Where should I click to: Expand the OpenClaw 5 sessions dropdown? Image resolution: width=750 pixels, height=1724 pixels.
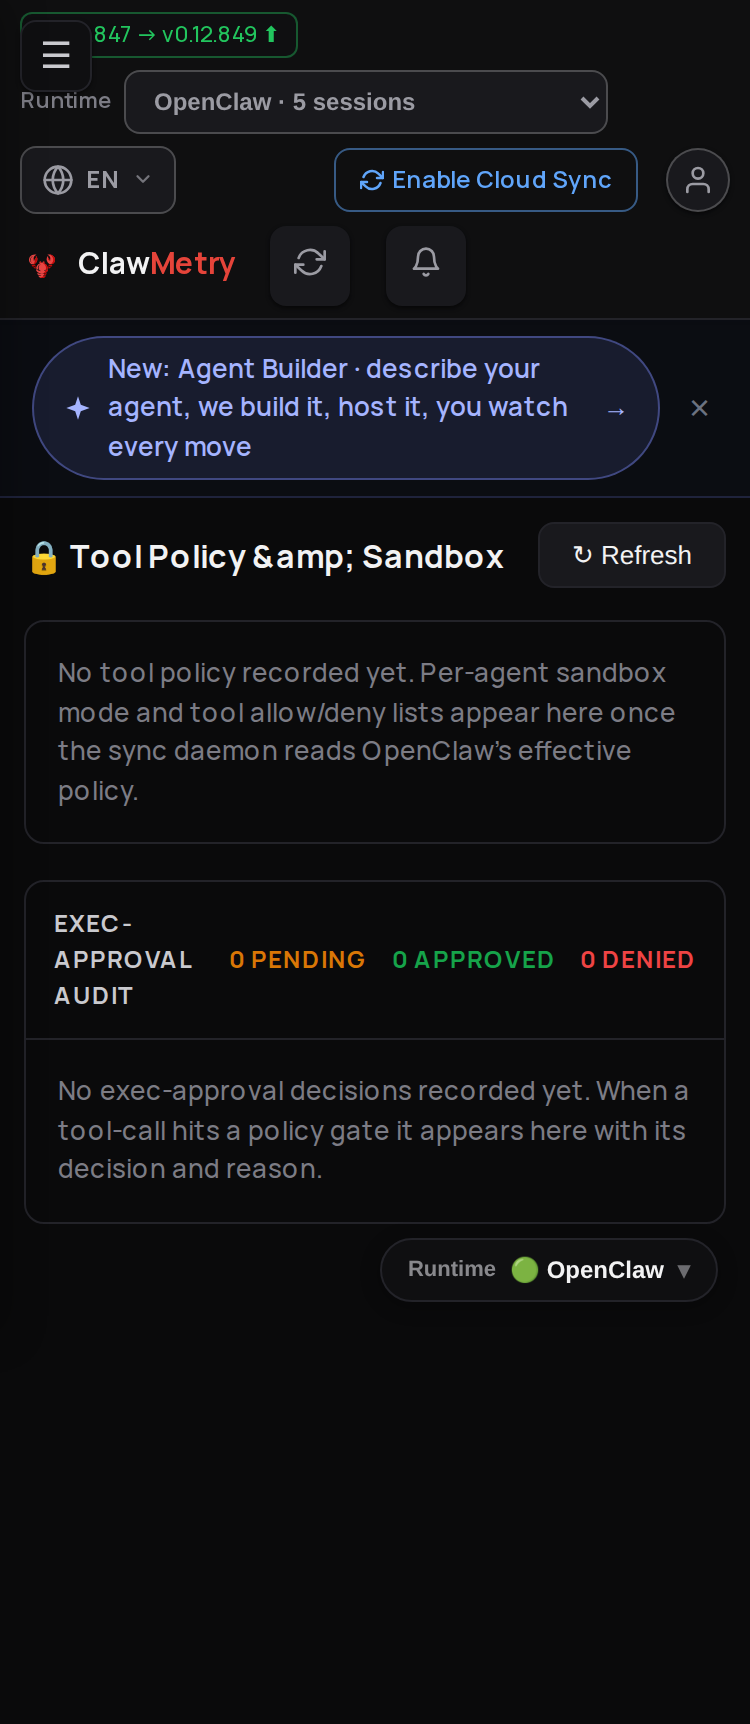point(366,102)
